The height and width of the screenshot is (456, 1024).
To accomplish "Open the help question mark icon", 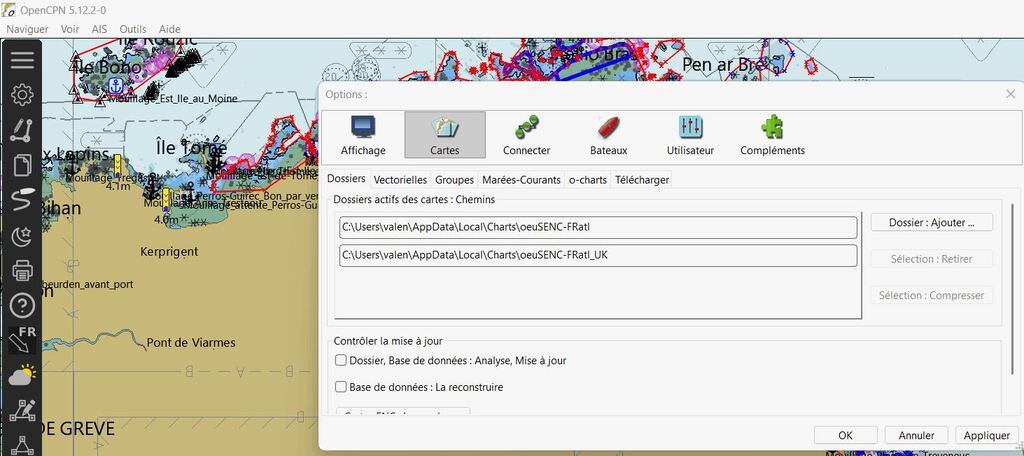I will pos(22,305).
